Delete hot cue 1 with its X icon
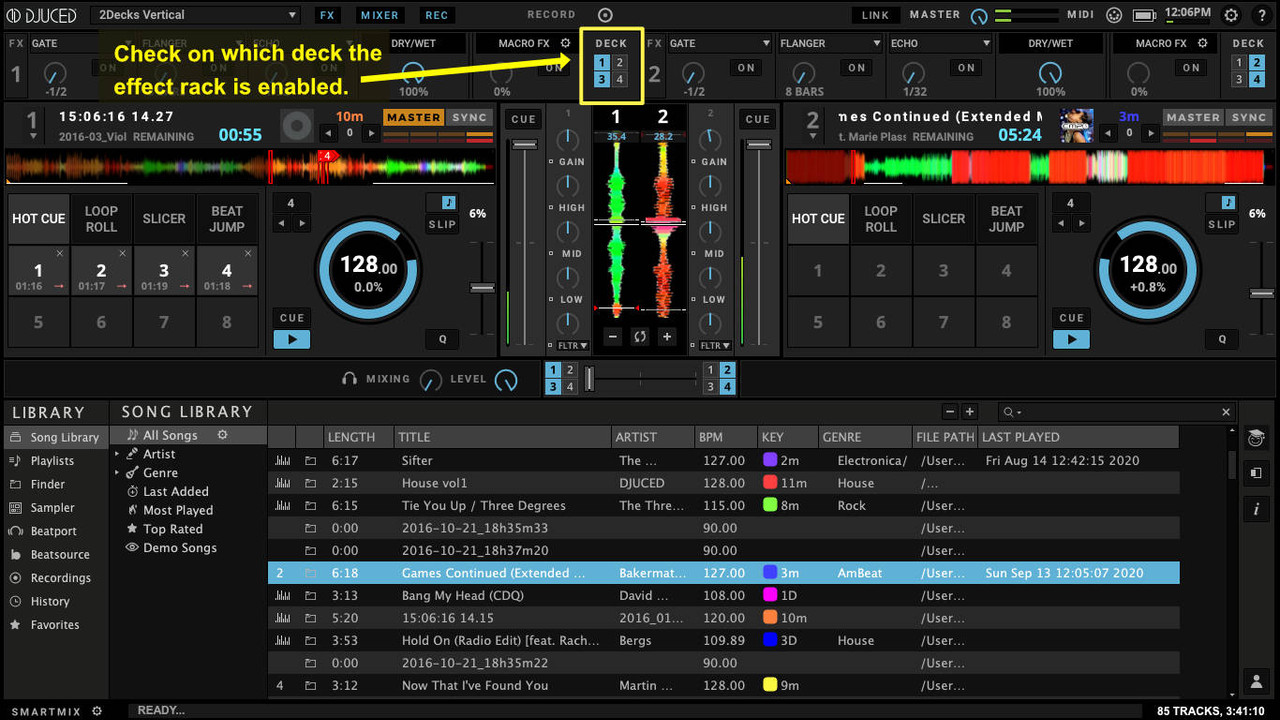Screen dimensions: 1280x720 click(60, 254)
